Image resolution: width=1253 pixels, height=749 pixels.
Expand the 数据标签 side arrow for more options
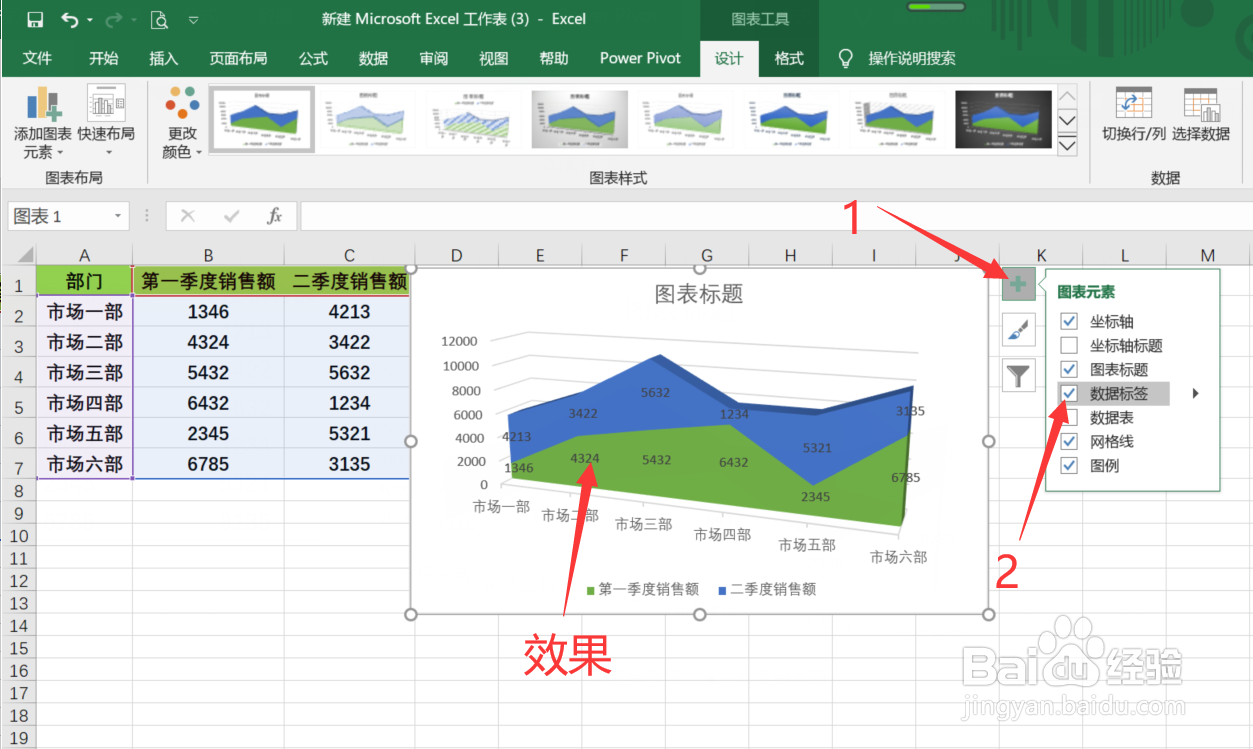tap(1195, 393)
